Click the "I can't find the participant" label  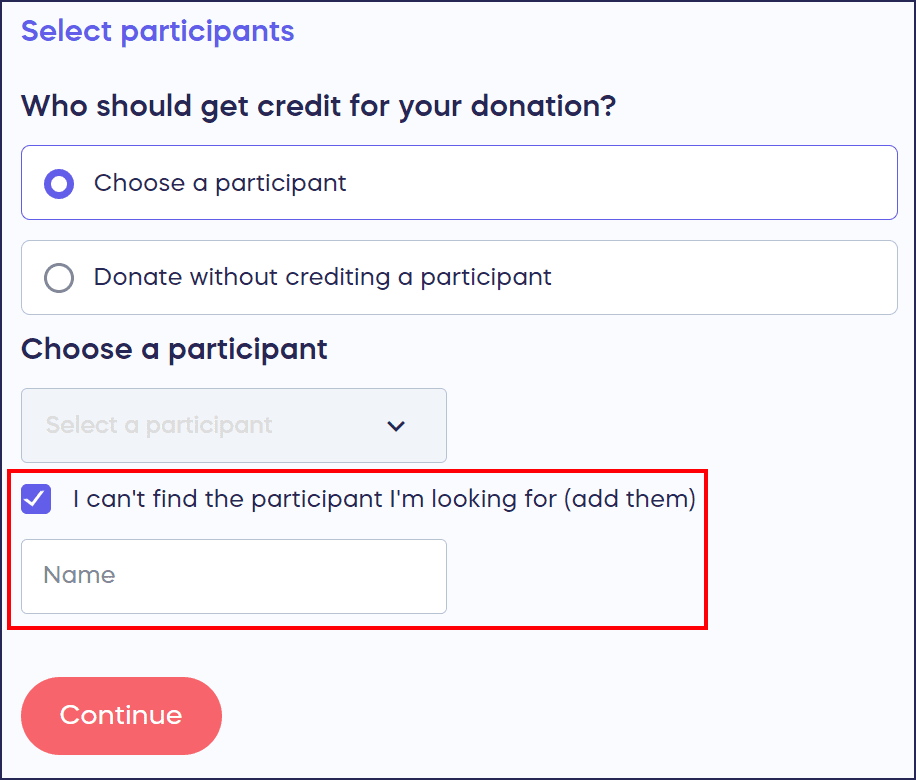coord(313,499)
